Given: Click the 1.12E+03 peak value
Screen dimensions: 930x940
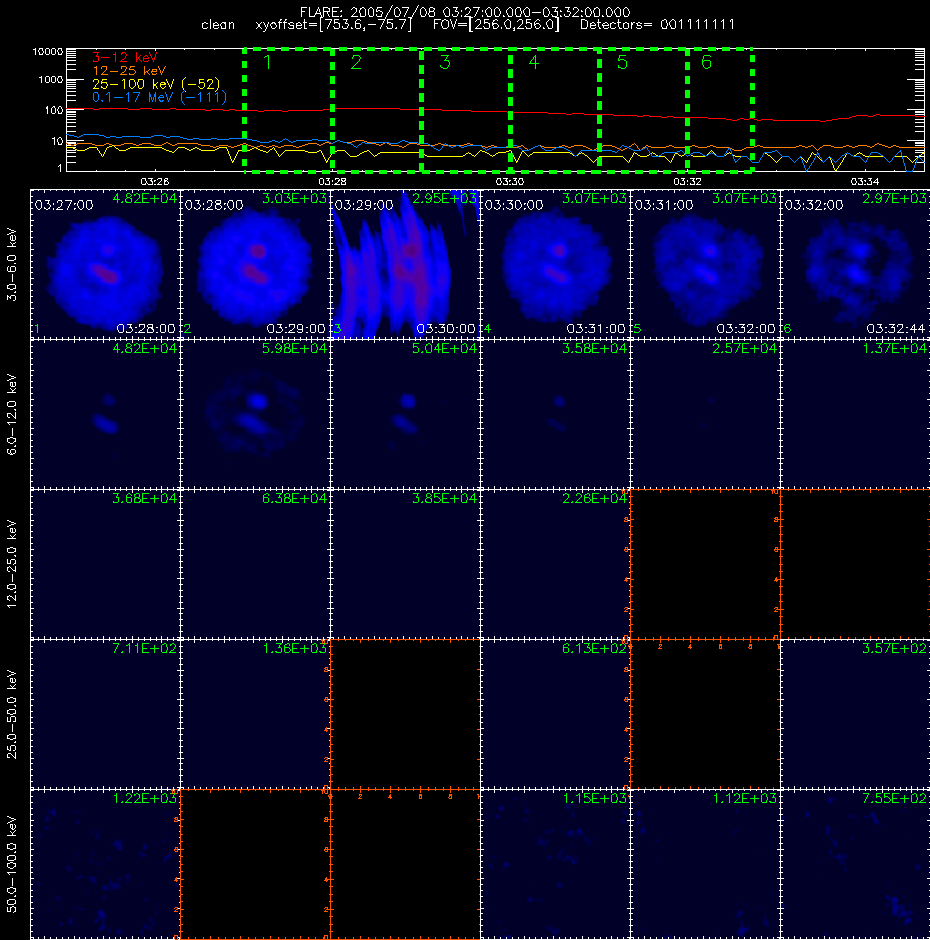Looking at the screenshot, I should coord(744,798).
